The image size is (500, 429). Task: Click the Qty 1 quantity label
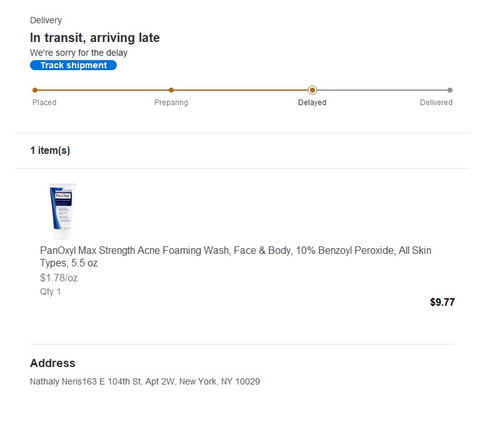(x=50, y=292)
